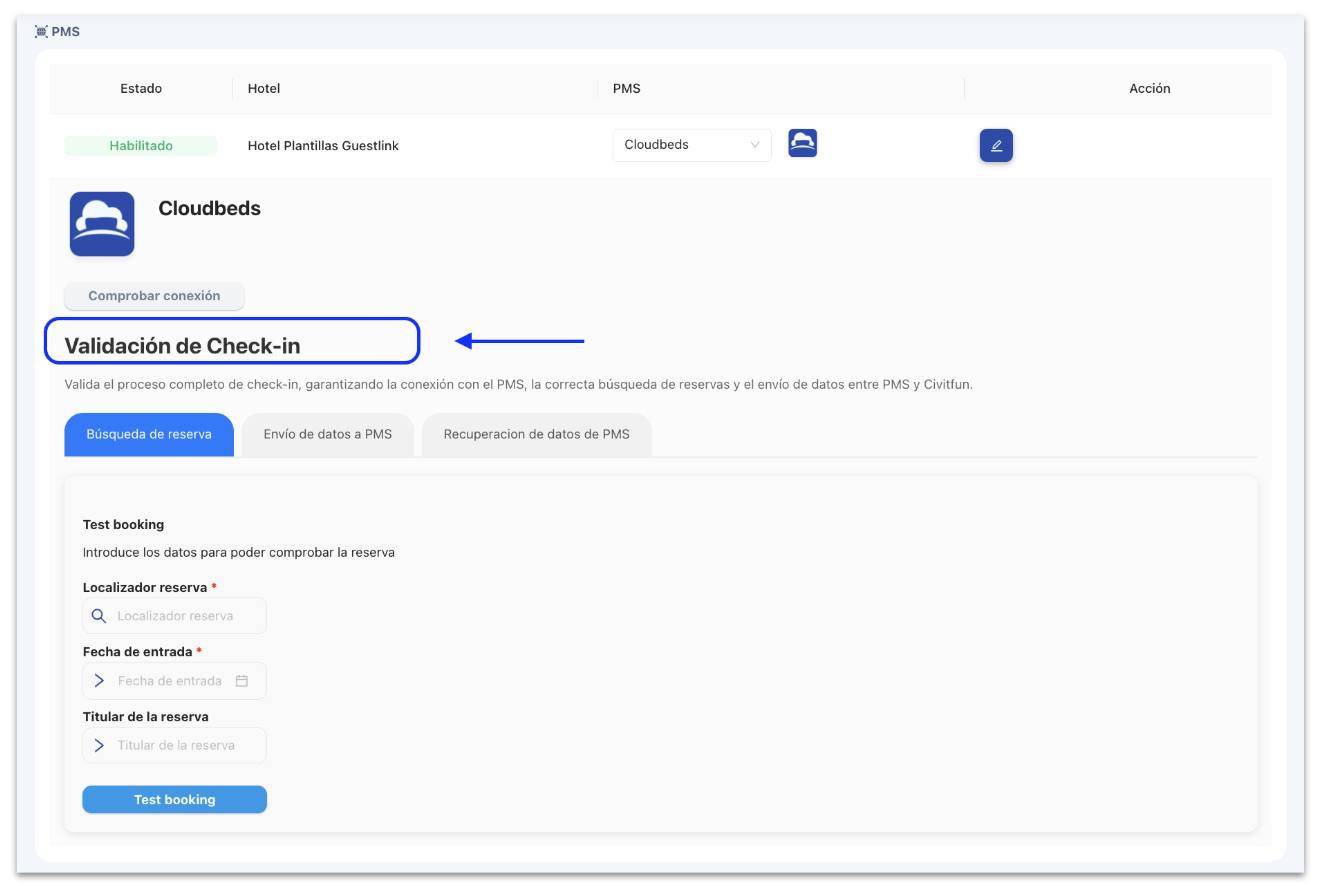Image resolution: width=1326 pixels, height=894 pixels.
Task: Click the Cloudbeds bed icon next to the dropdown
Action: pos(802,143)
